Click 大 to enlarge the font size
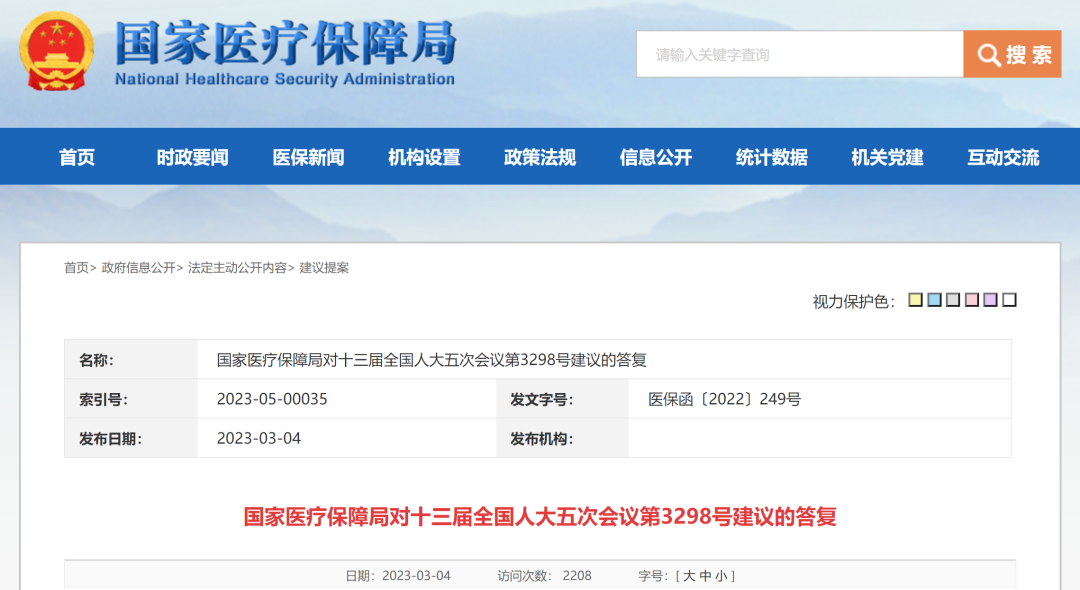The width and height of the screenshot is (1080, 590). pos(689,575)
